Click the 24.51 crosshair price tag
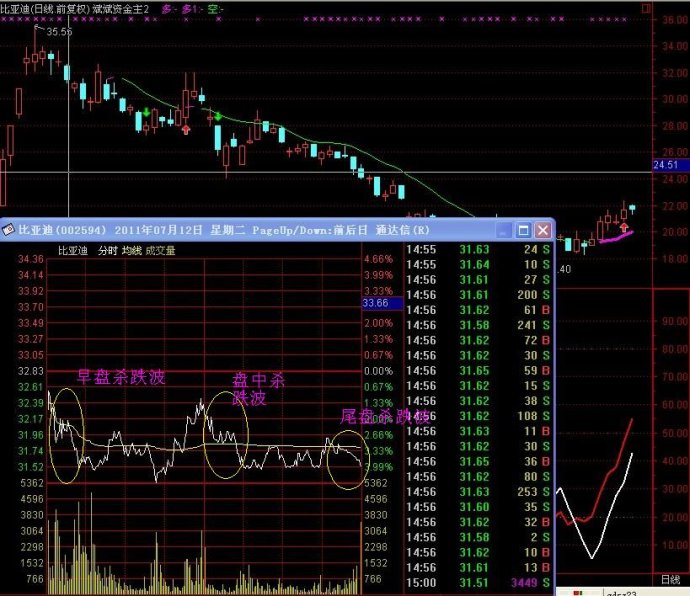The height and width of the screenshot is (596, 690). pos(670,165)
